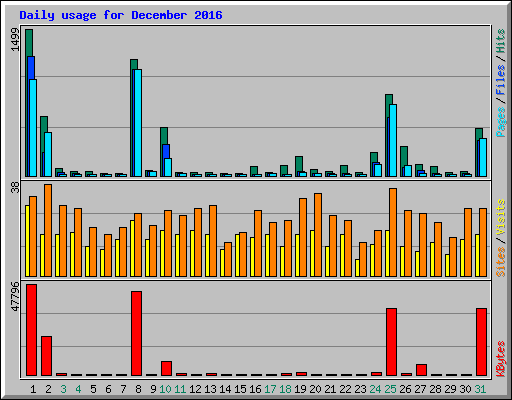The height and width of the screenshot is (400, 512).
Task: Click day 24 on the x-axis
Action: pos(375,389)
